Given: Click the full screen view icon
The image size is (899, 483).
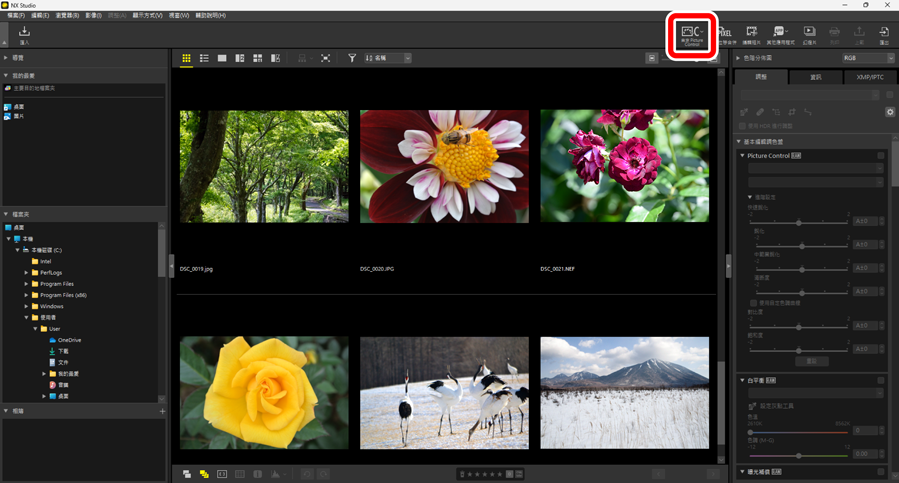Looking at the screenshot, I should pos(325,59).
